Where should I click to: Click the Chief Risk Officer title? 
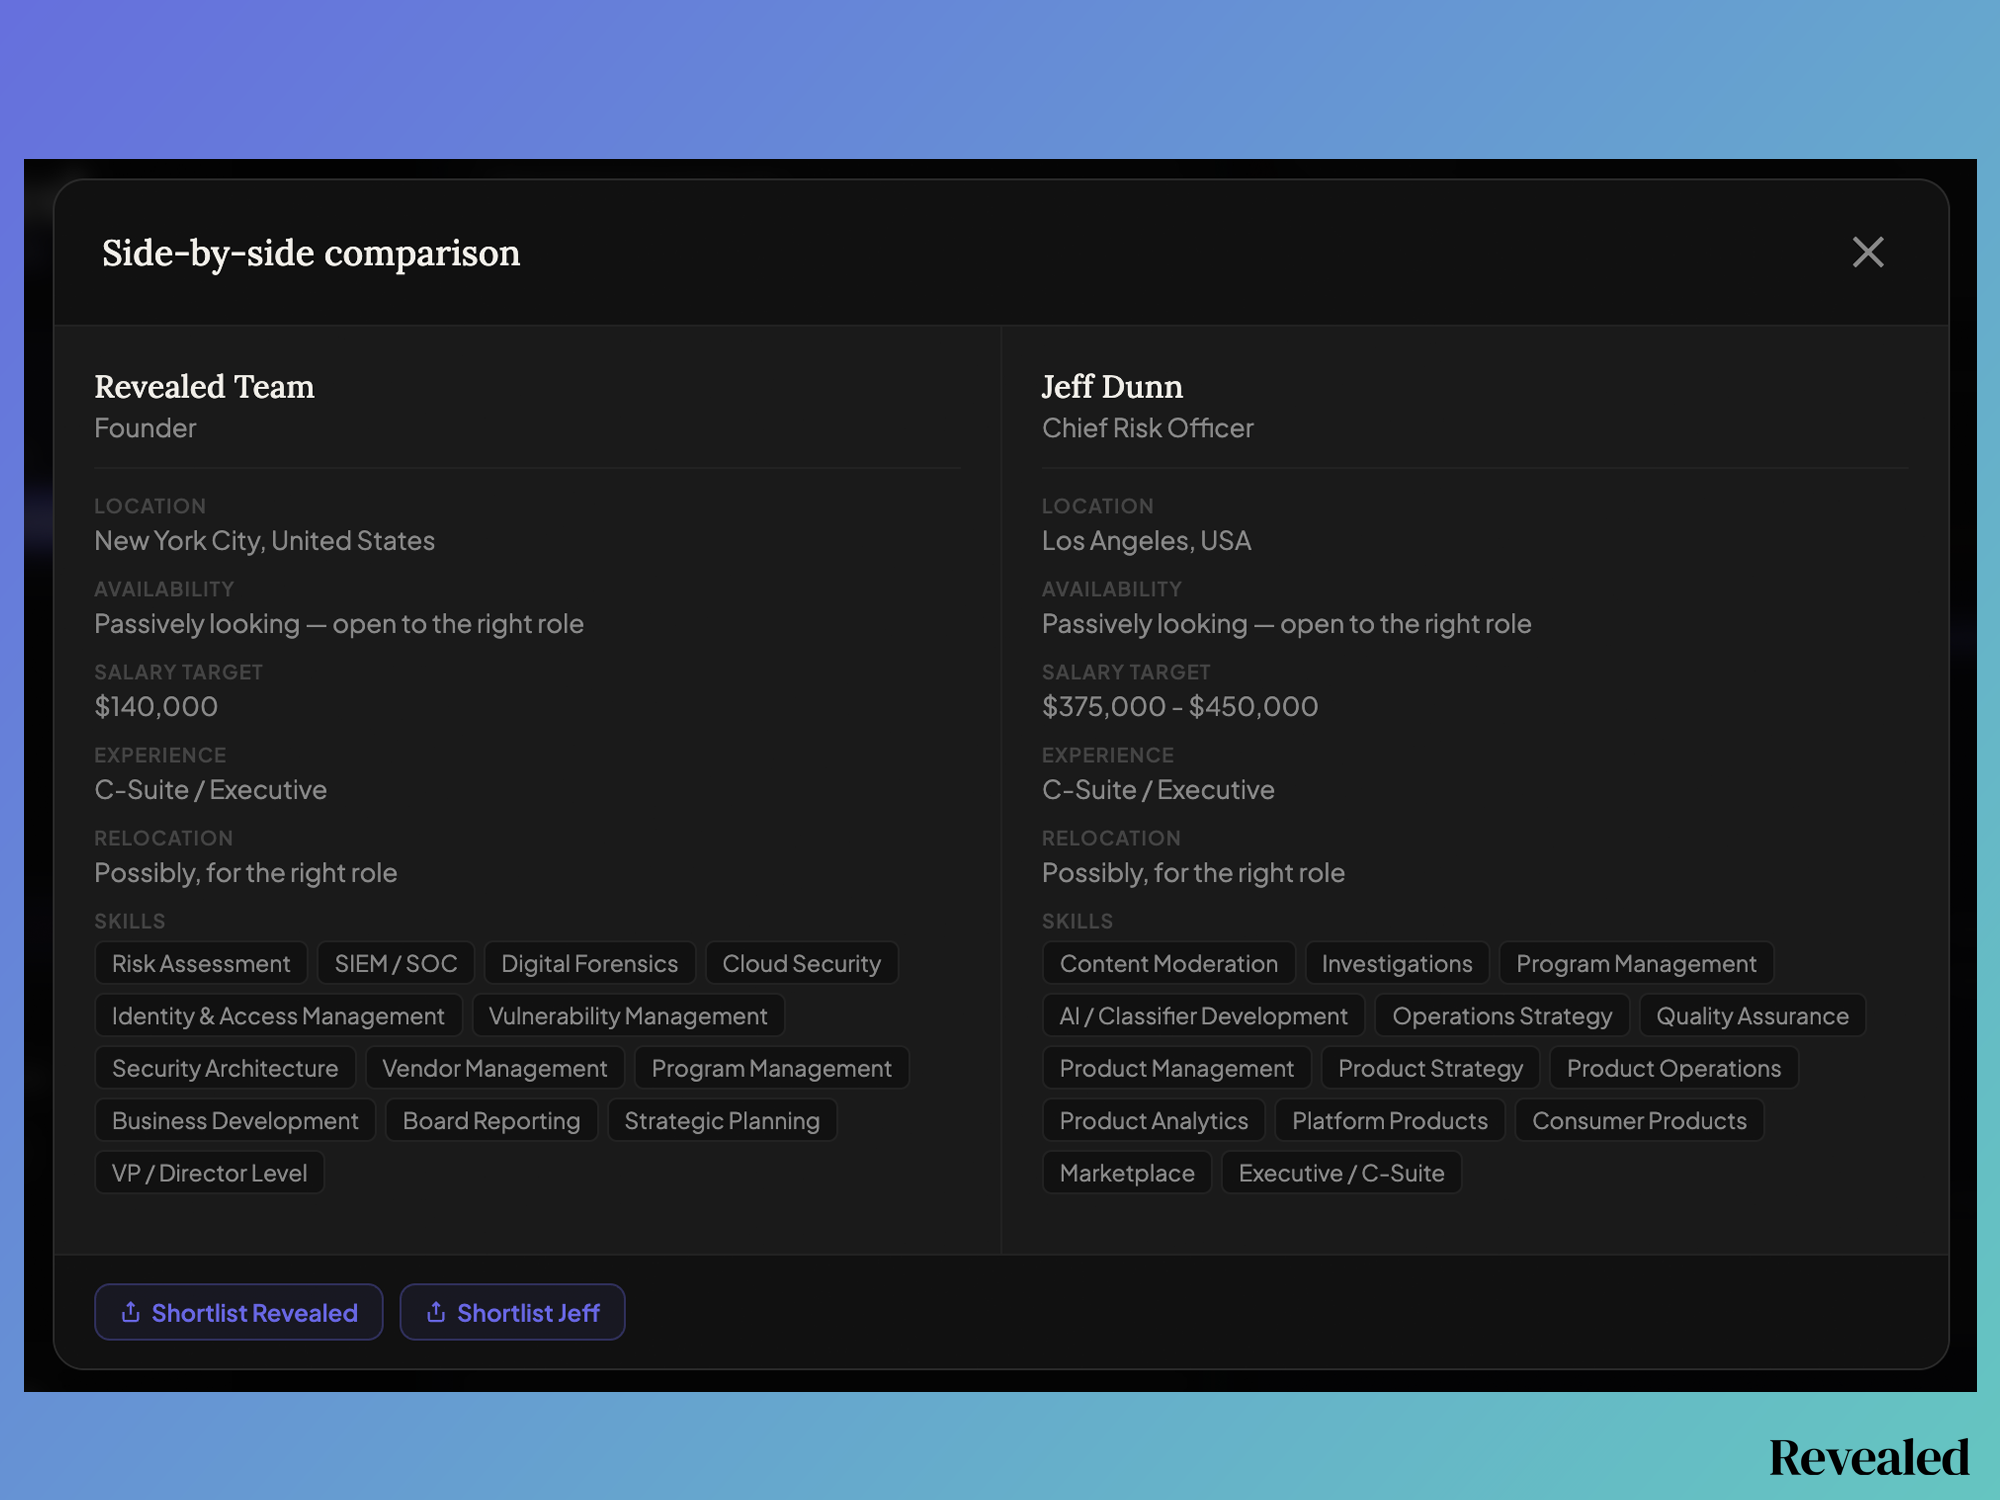(1148, 428)
